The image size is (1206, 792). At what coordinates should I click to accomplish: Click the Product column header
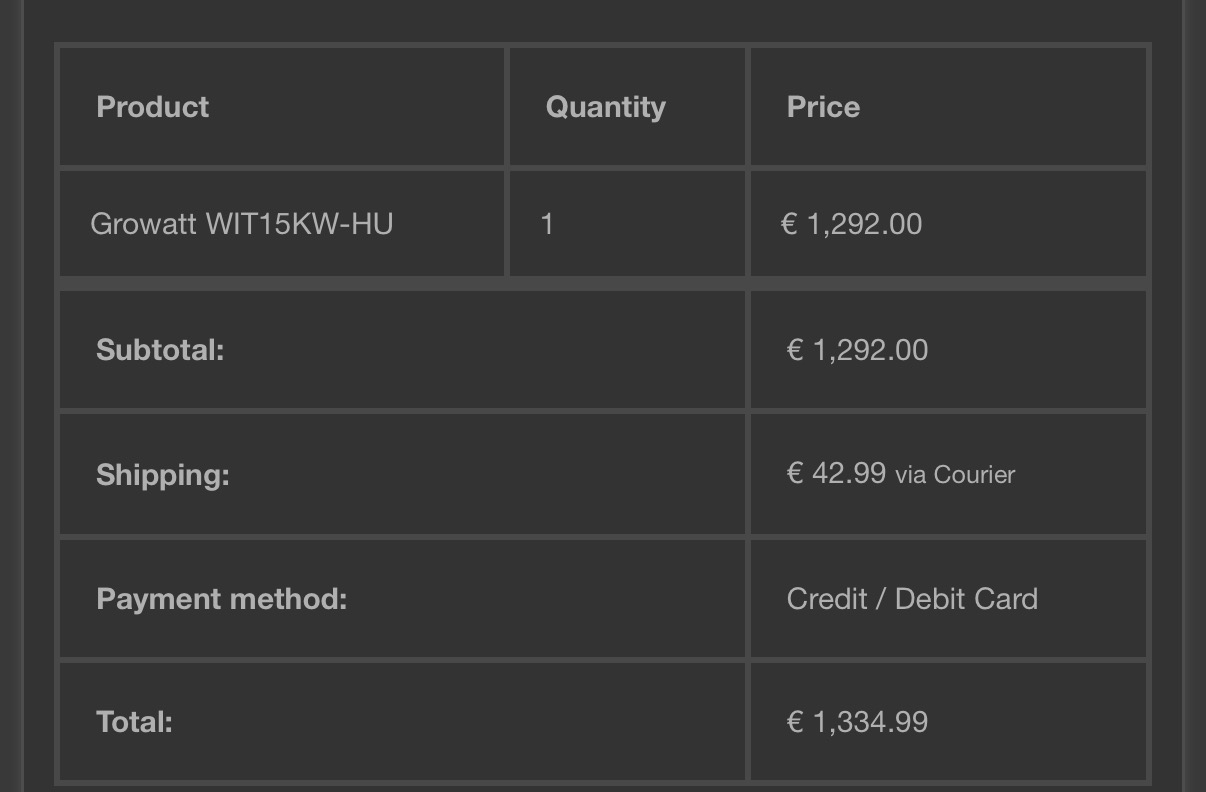152,107
